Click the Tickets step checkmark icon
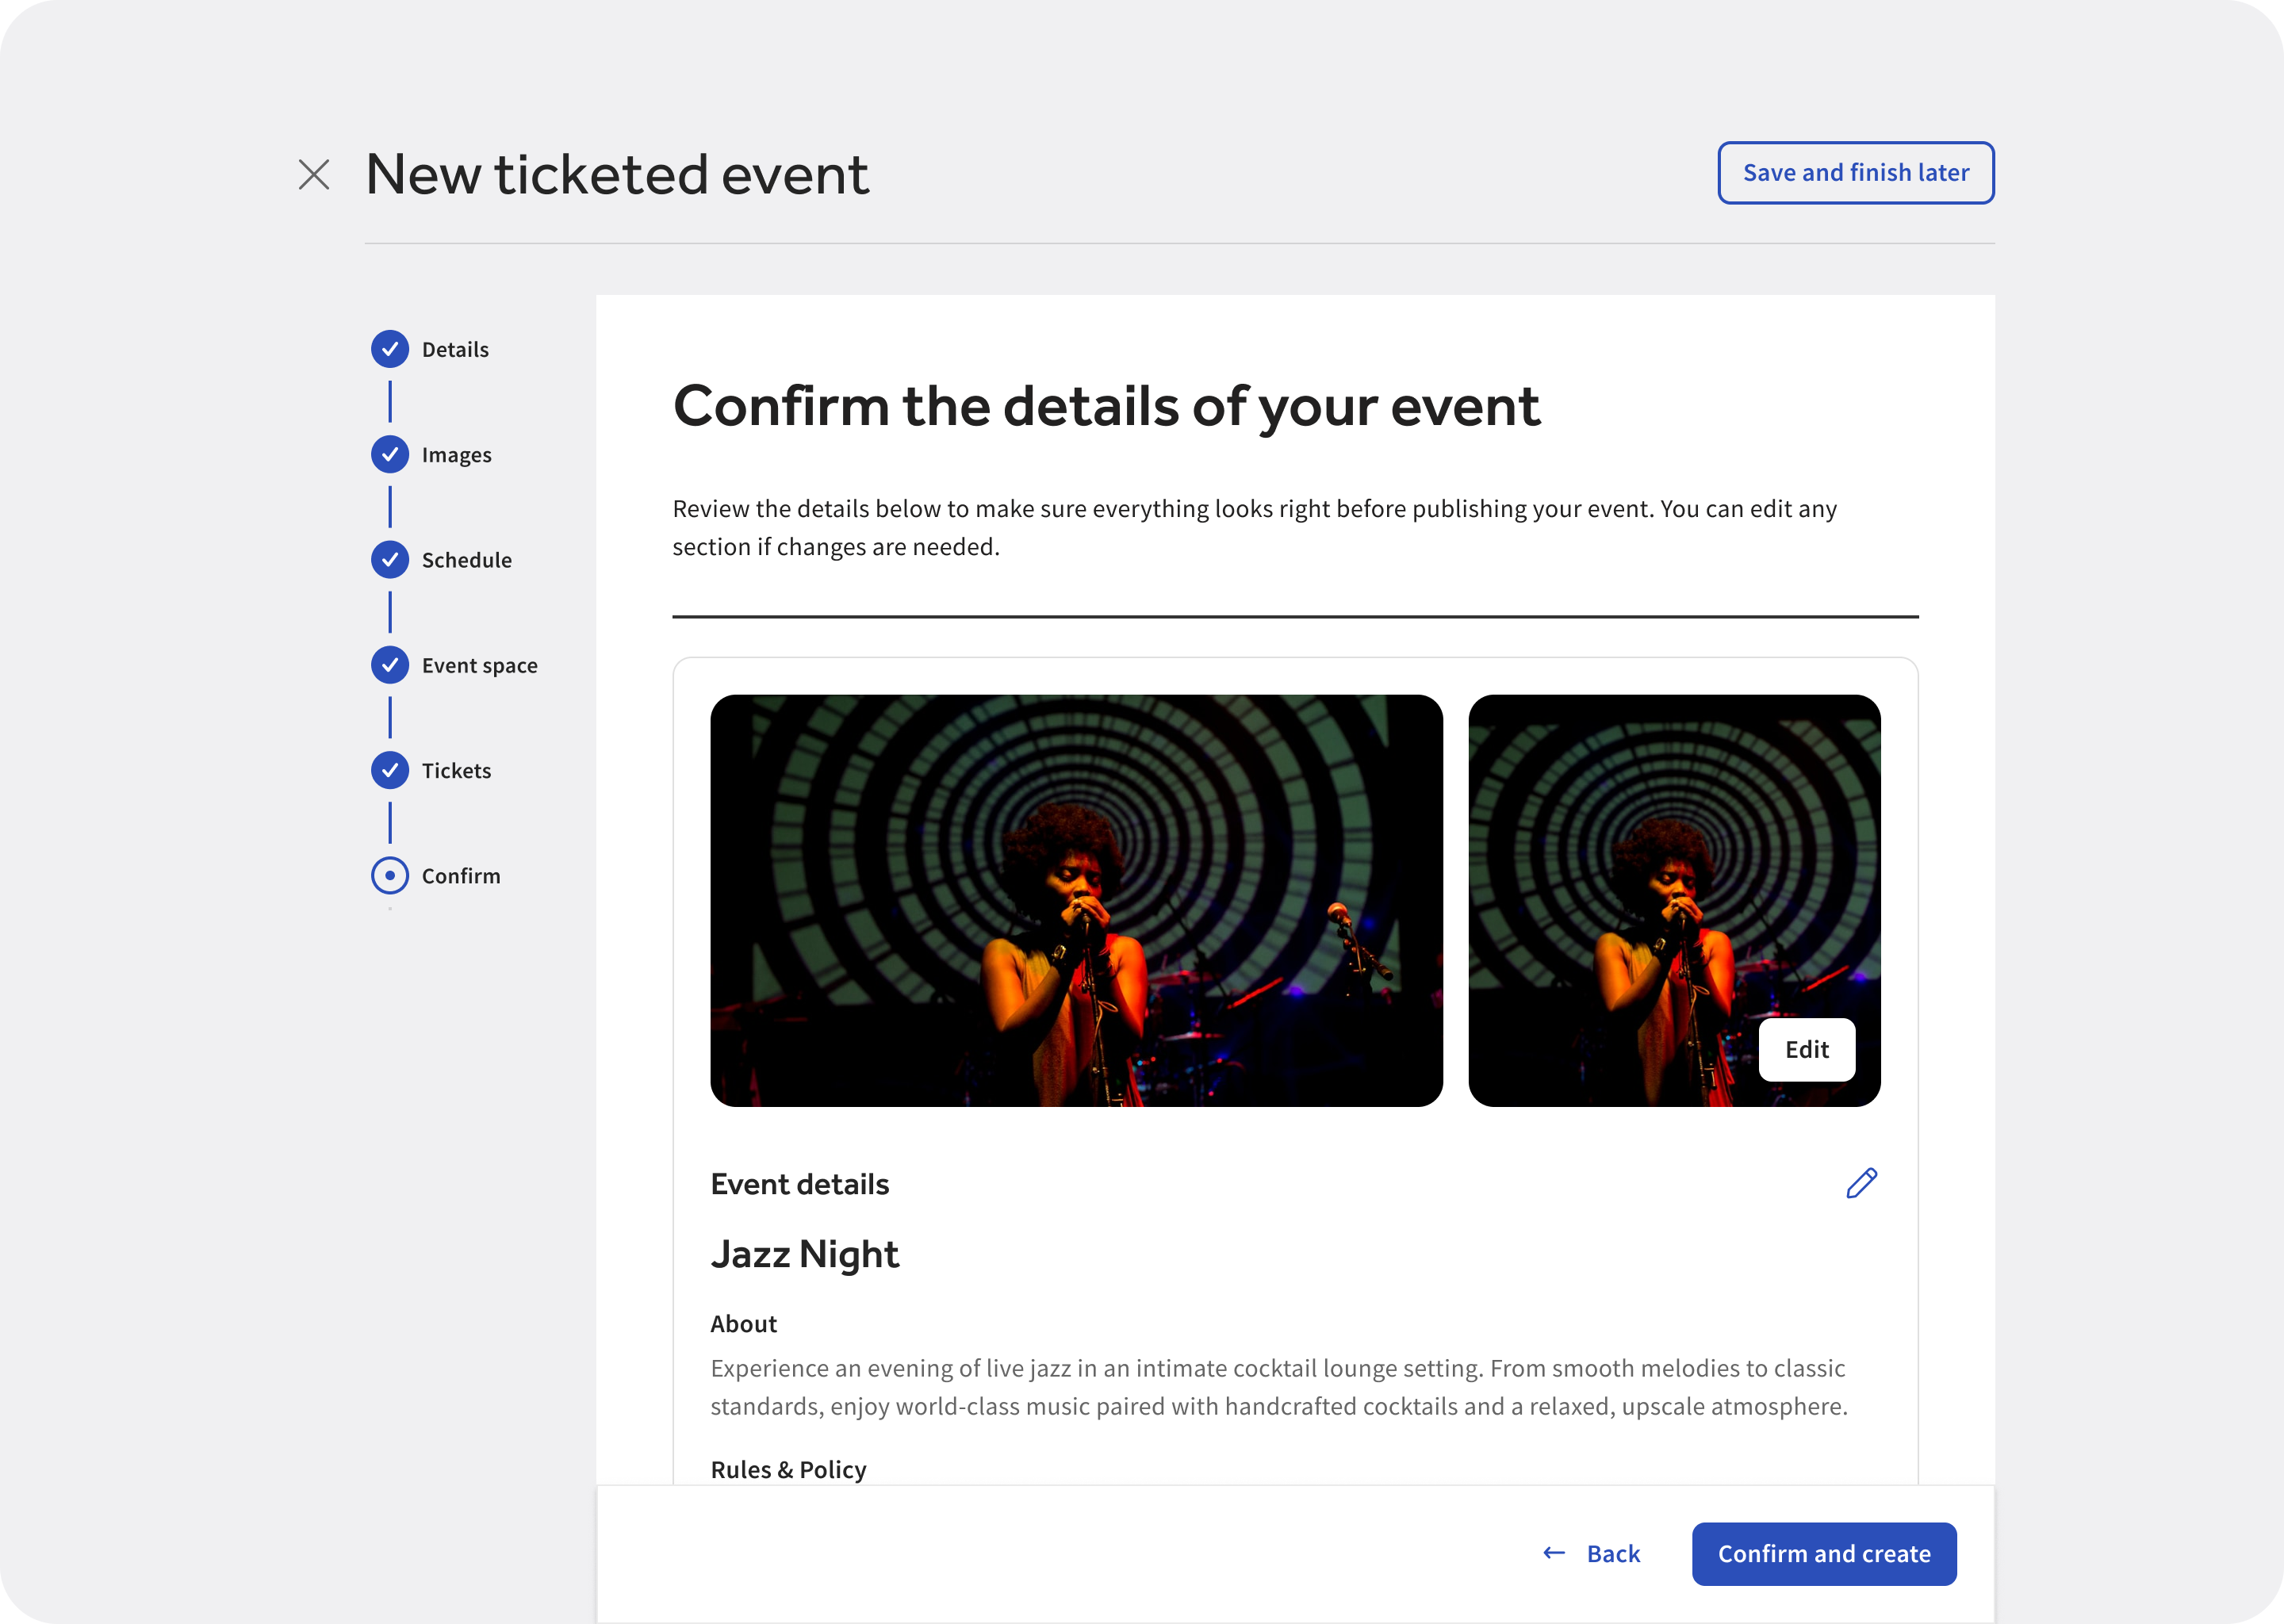Image resolution: width=2284 pixels, height=1624 pixels. point(389,770)
